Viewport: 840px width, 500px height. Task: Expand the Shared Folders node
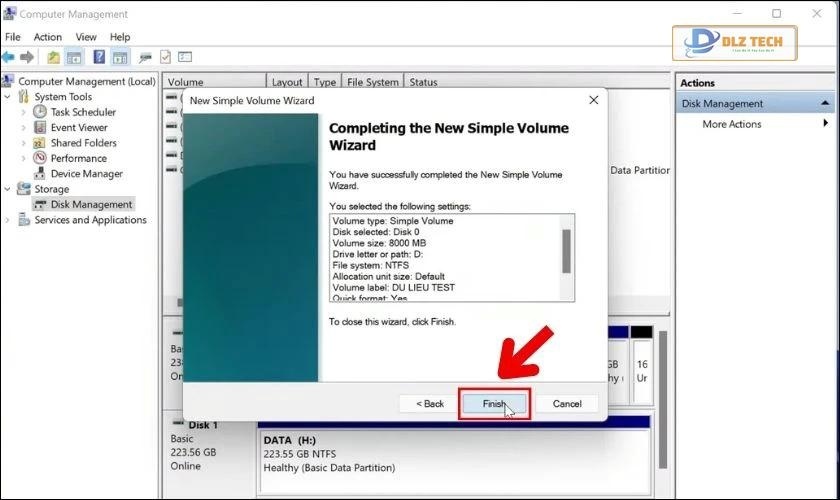(x=24, y=143)
